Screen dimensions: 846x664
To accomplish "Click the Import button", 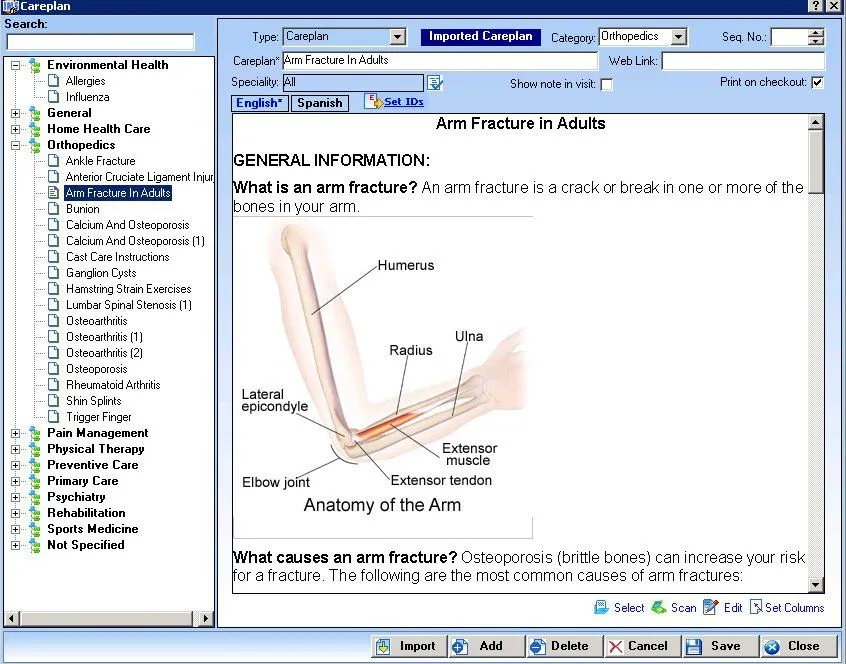I will [x=408, y=646].
